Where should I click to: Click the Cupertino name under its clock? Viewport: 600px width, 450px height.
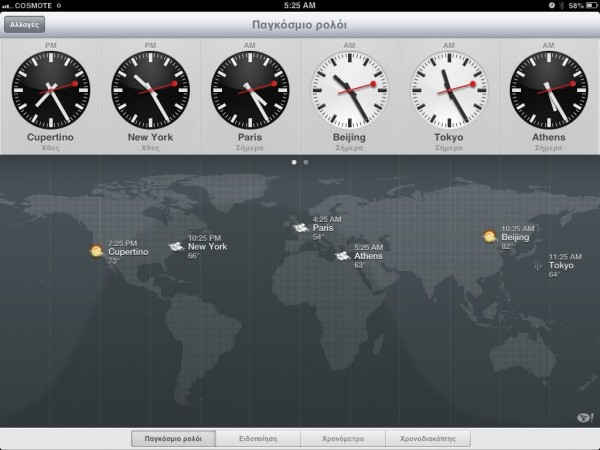50,137
